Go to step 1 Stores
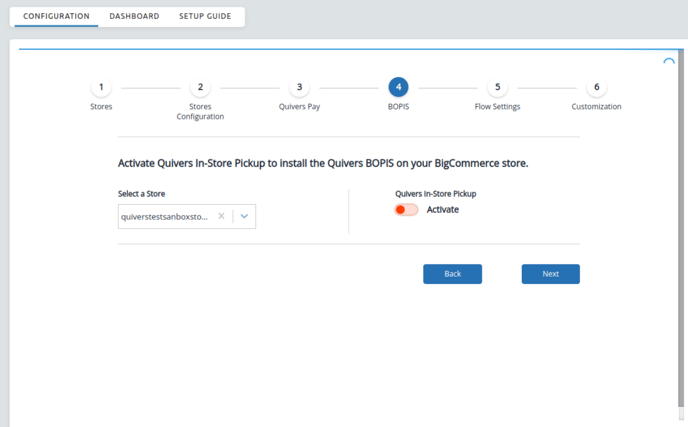Image resolution: width=688 pixels, height=427 pixels. click(x=101, y=87)
